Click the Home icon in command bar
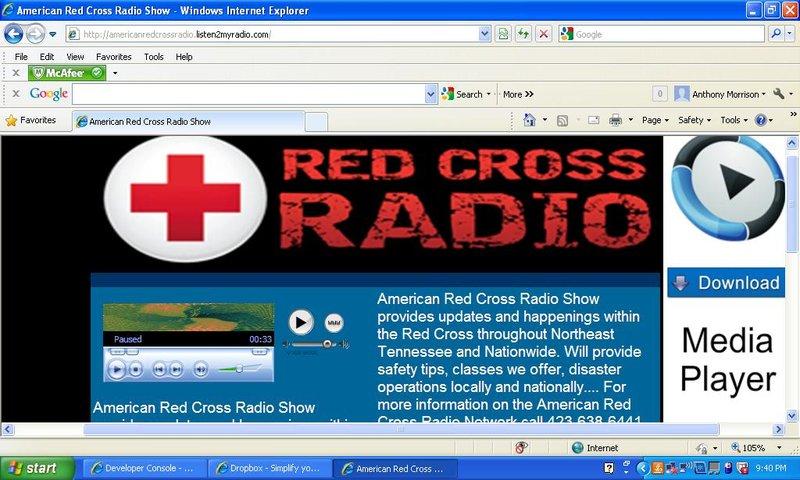This screenshot has height=480, width=800. coord(530,120)
